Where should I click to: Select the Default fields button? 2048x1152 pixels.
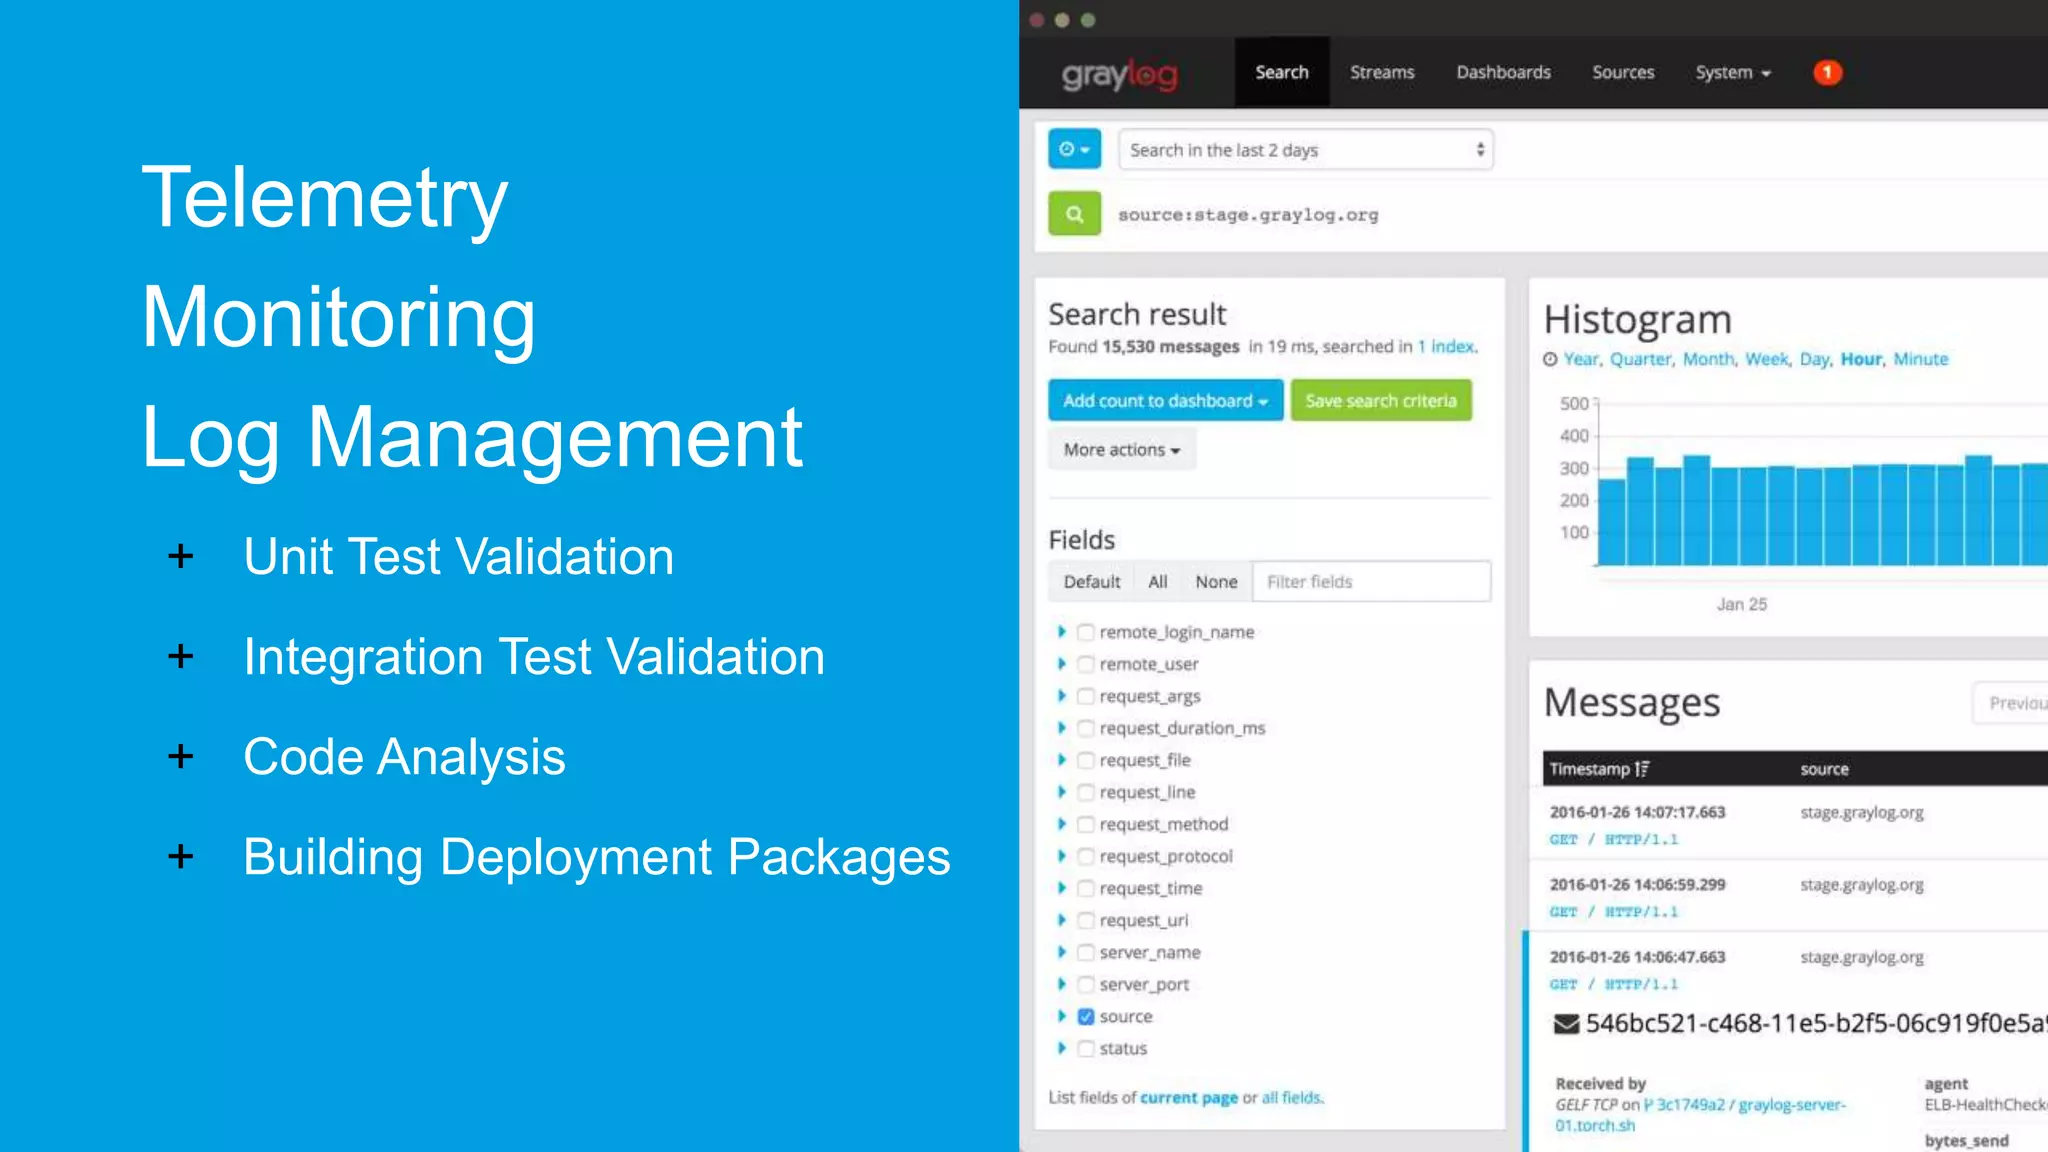[x=1091, y=582]
